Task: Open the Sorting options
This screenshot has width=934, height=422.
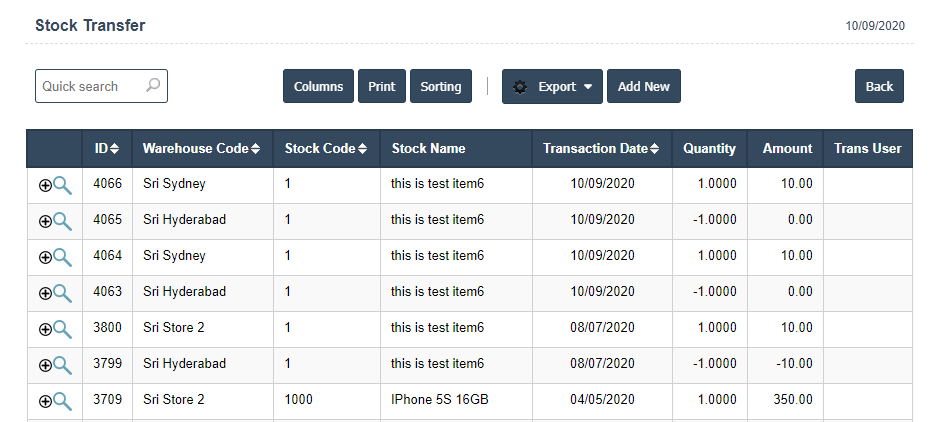Action: point(441,87)
